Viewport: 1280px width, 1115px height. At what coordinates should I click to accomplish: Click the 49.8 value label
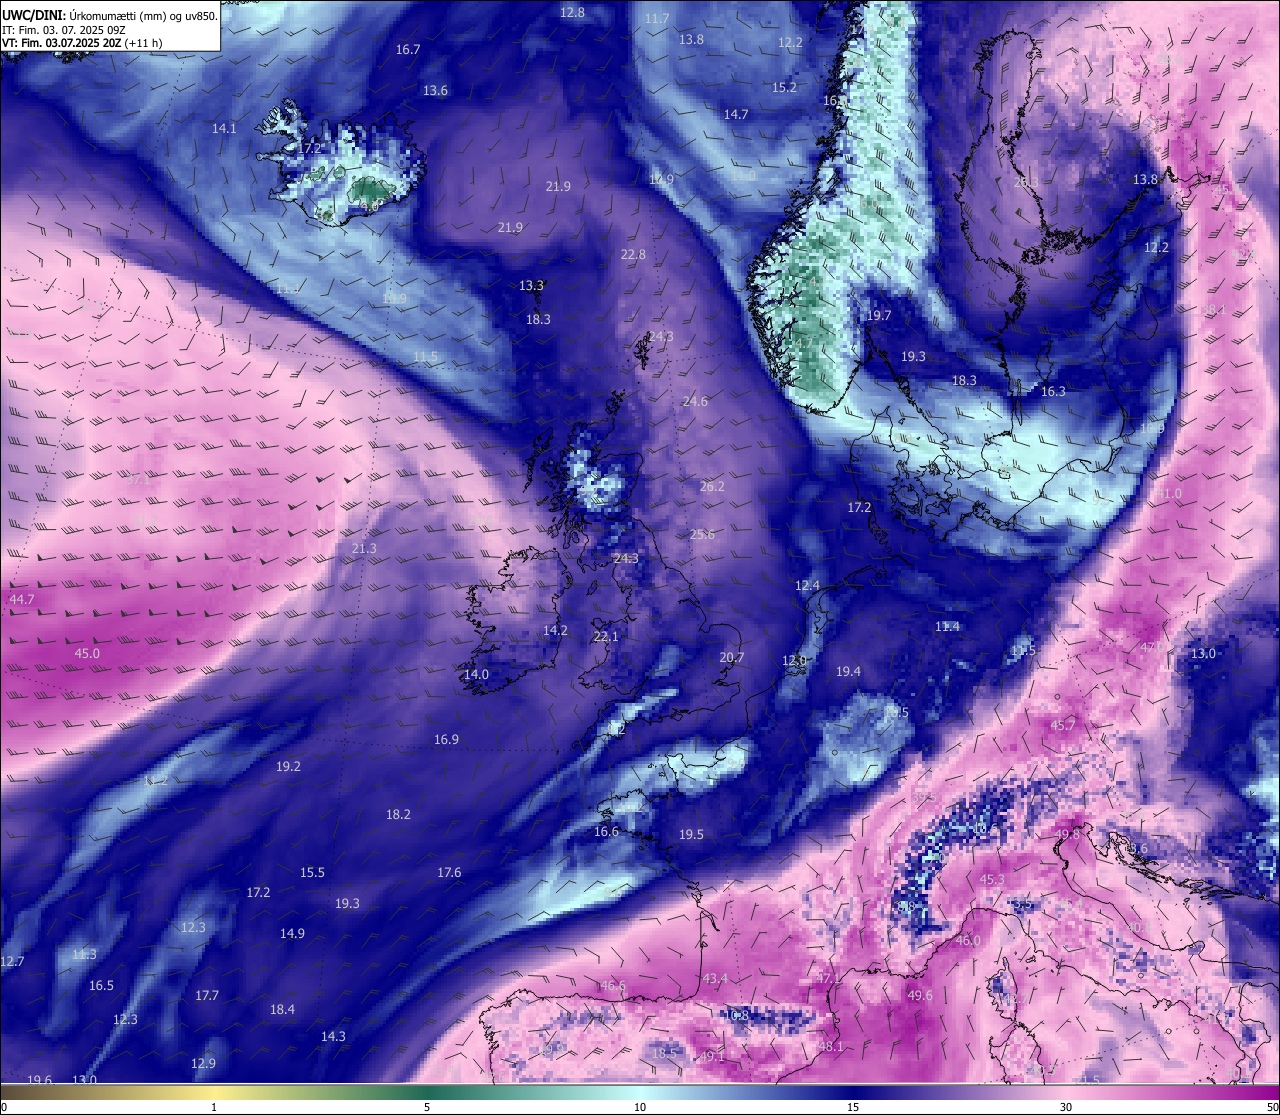1067,834
